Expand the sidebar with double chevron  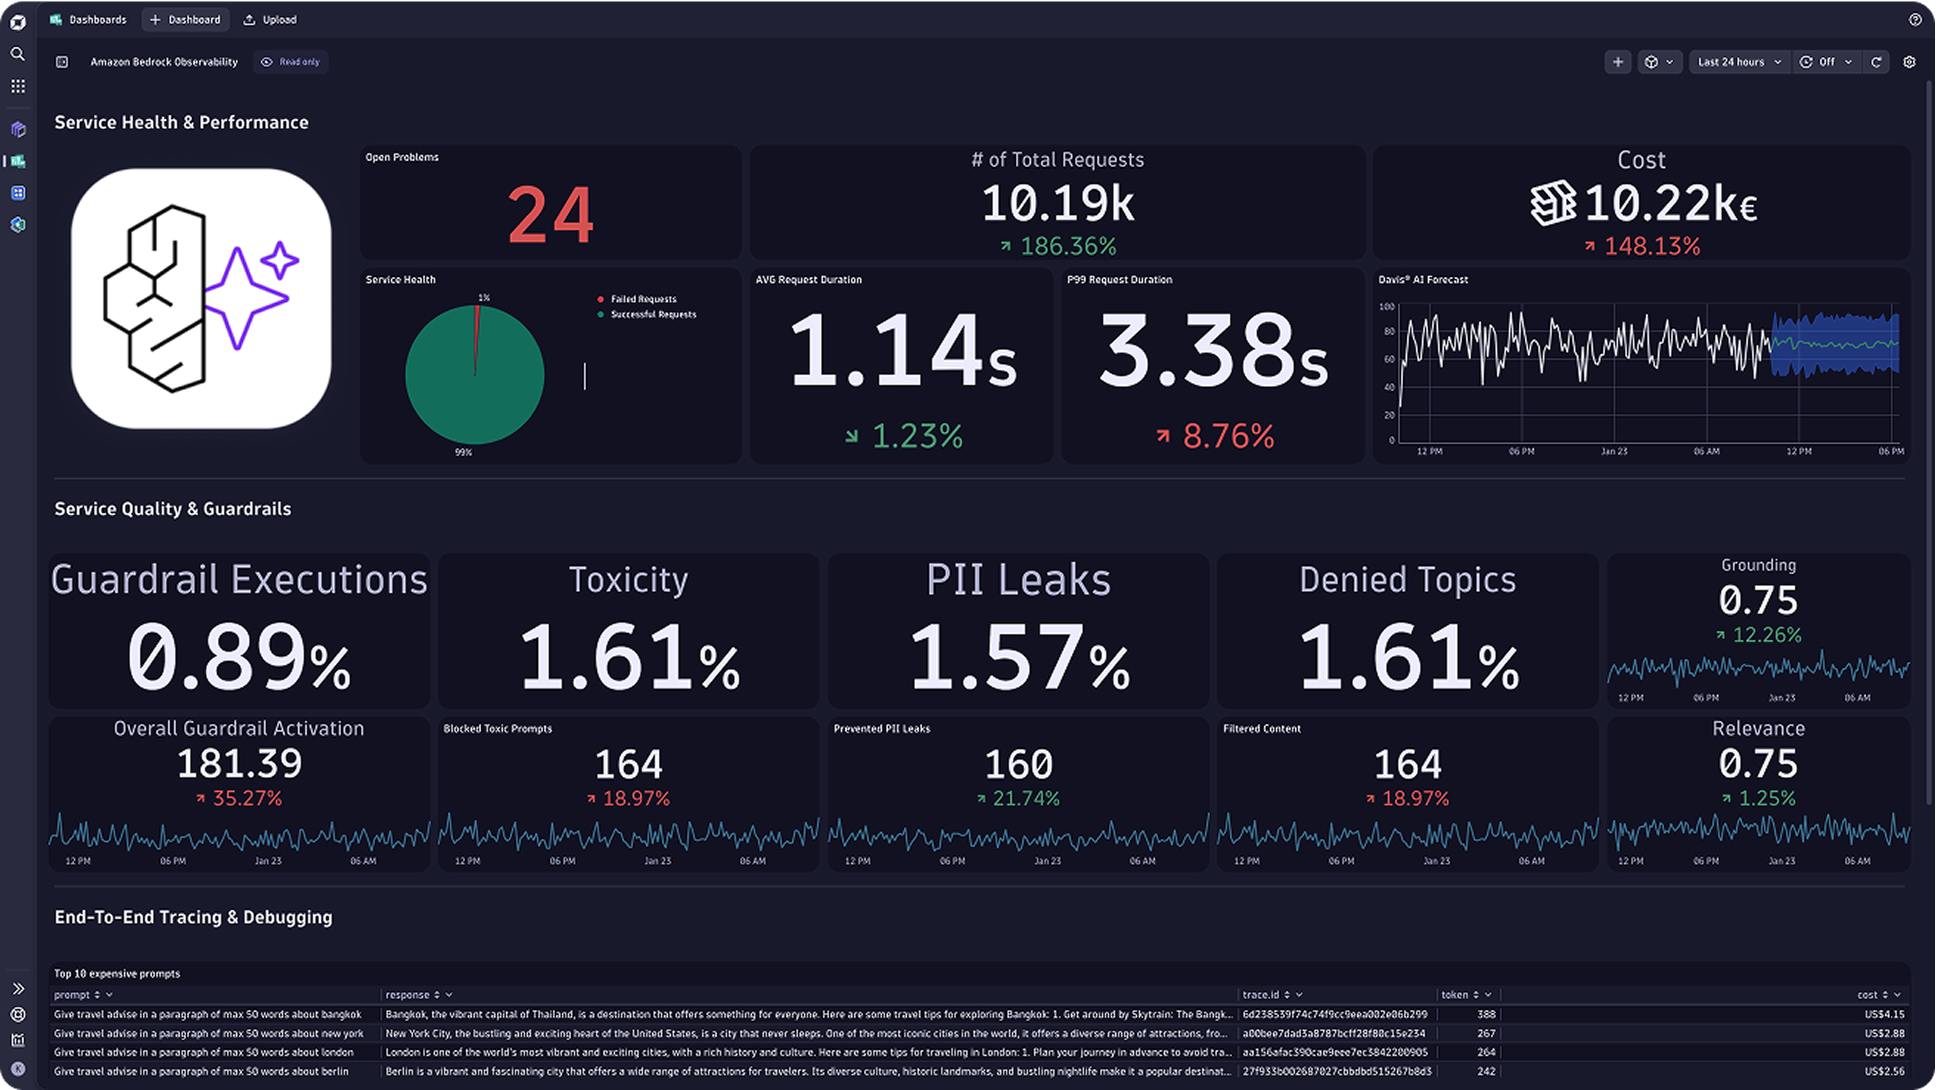point(17,988)
